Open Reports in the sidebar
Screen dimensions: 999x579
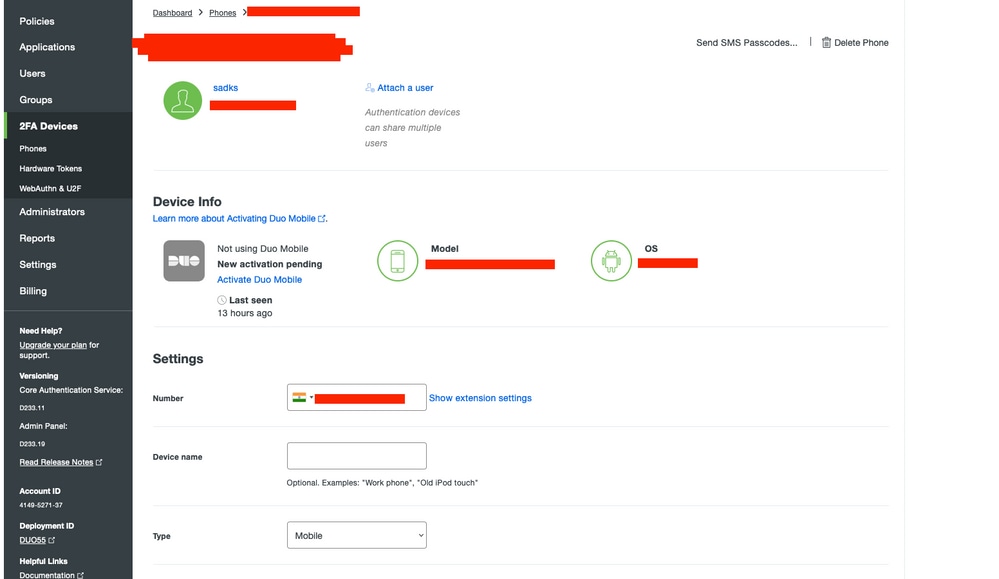point(37,238)
